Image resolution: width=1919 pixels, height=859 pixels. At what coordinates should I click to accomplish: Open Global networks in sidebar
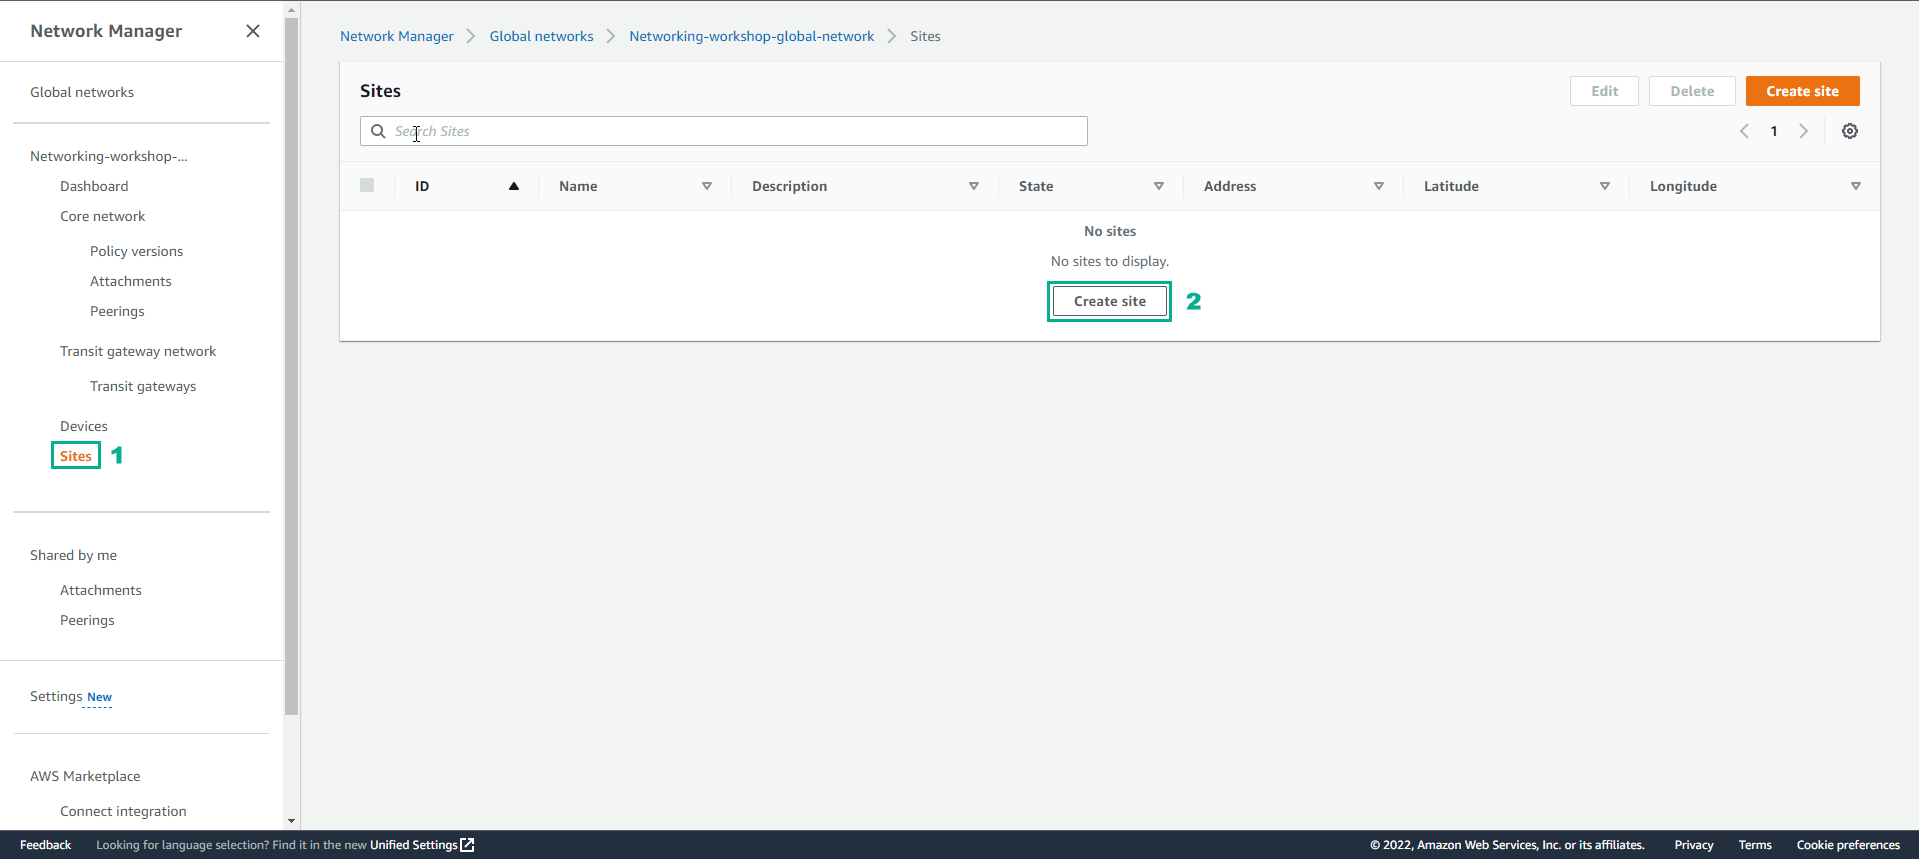pos(82,92)
